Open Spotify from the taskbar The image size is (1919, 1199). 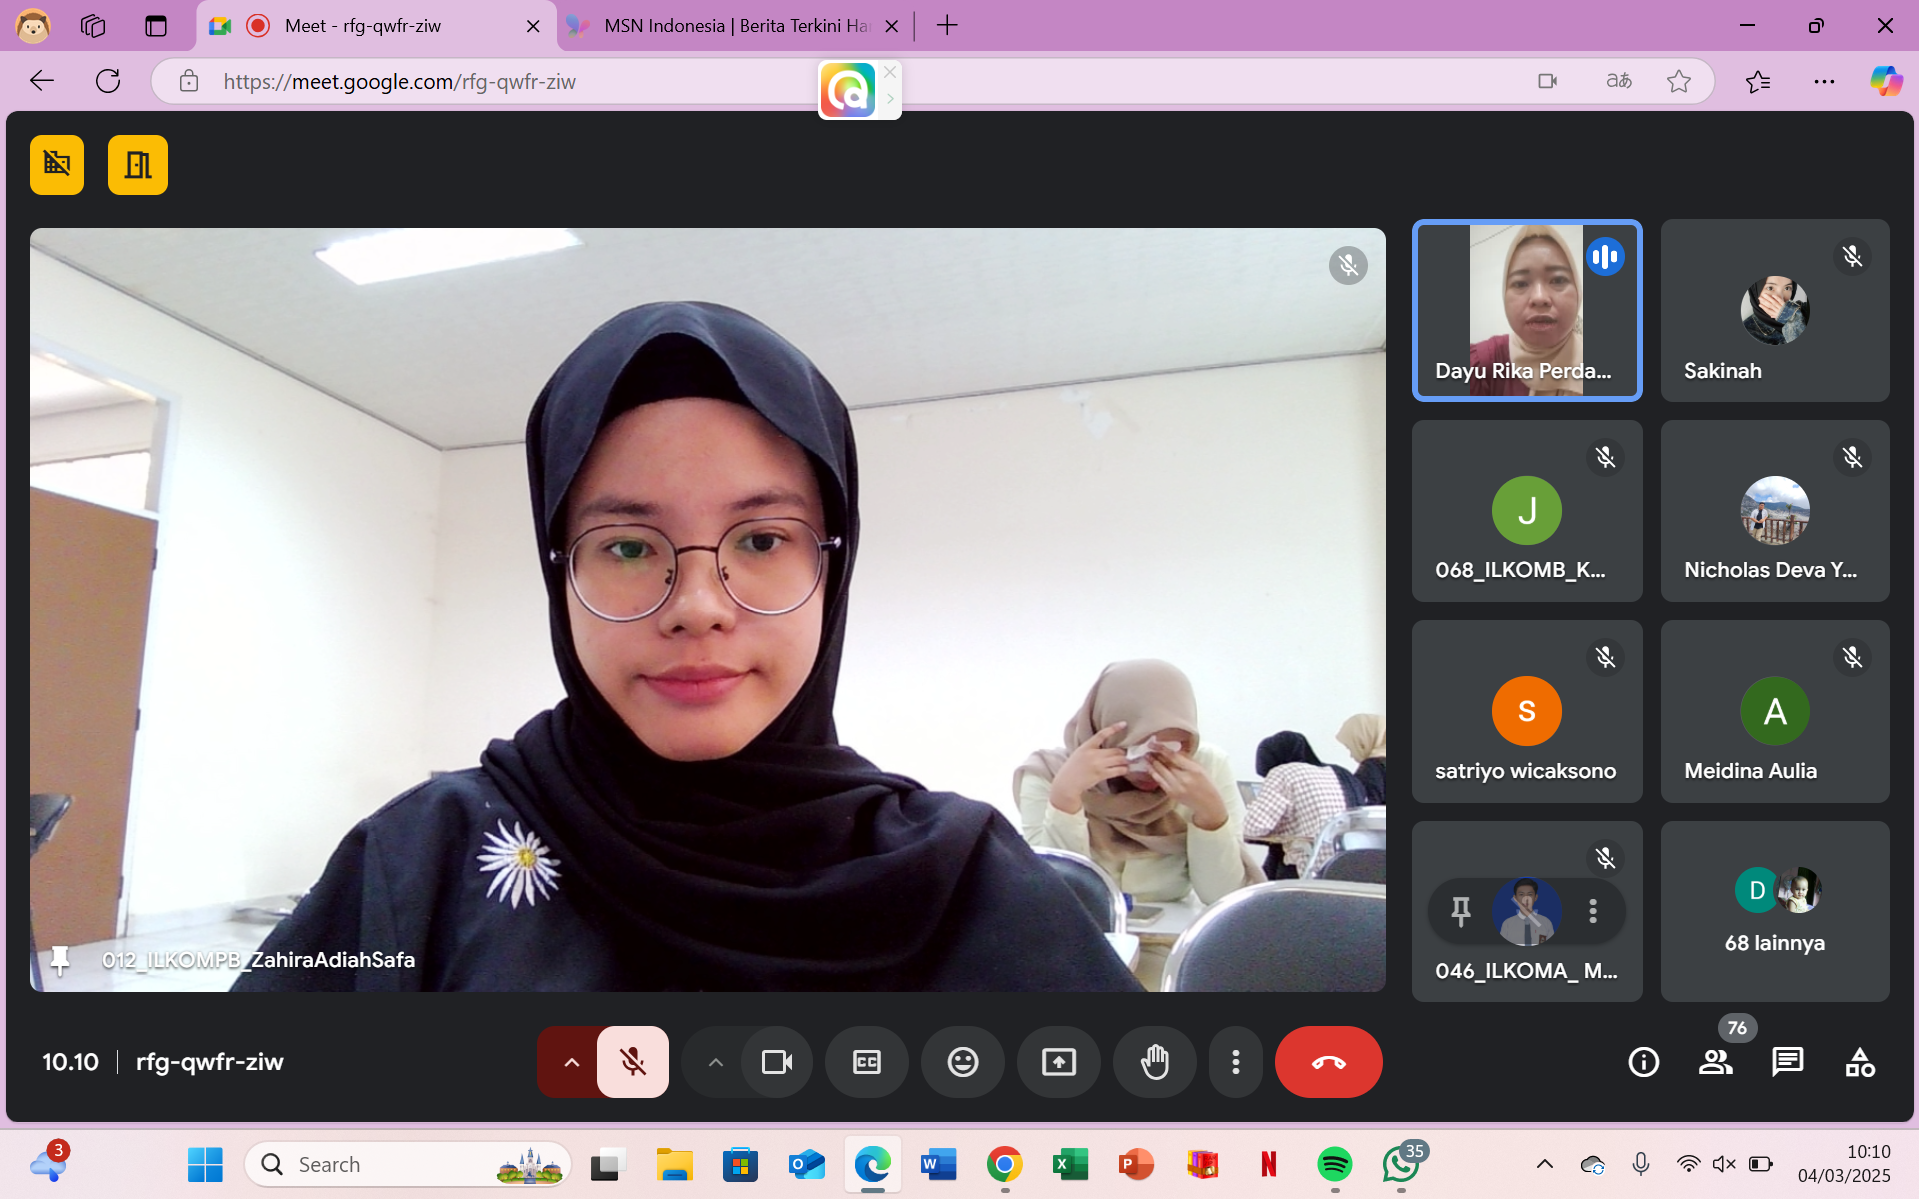pyautogui.click(x=1334, y=1164)
